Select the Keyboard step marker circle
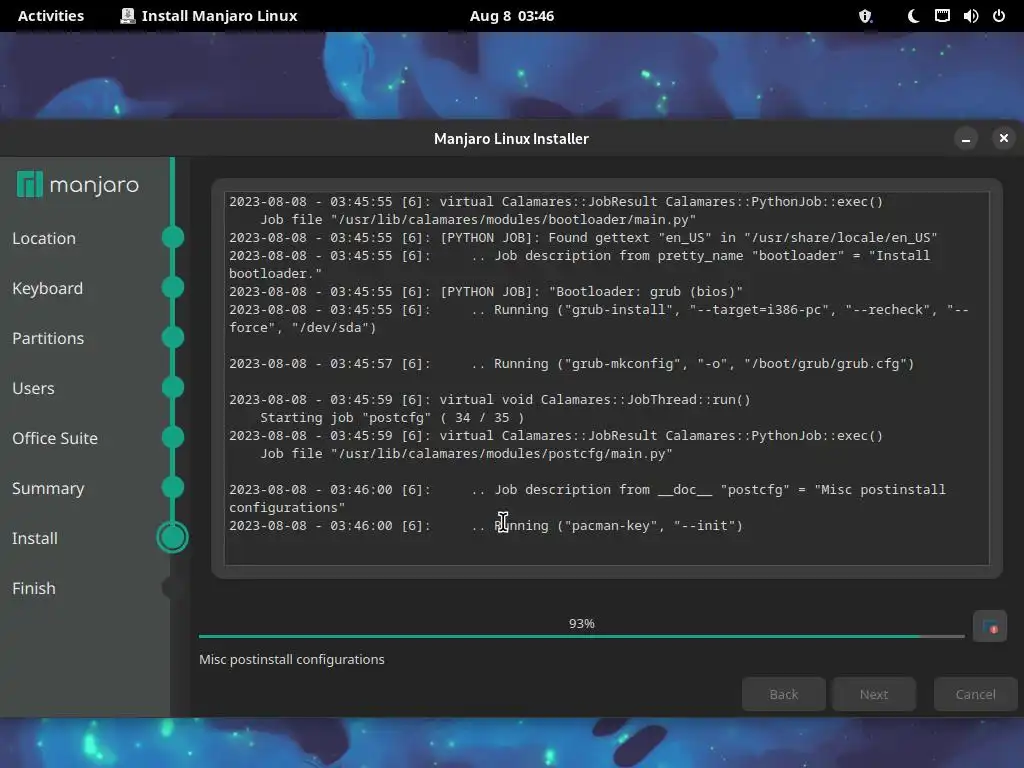Viewport: 1024px width, 768px height. [x=173, y=287]
